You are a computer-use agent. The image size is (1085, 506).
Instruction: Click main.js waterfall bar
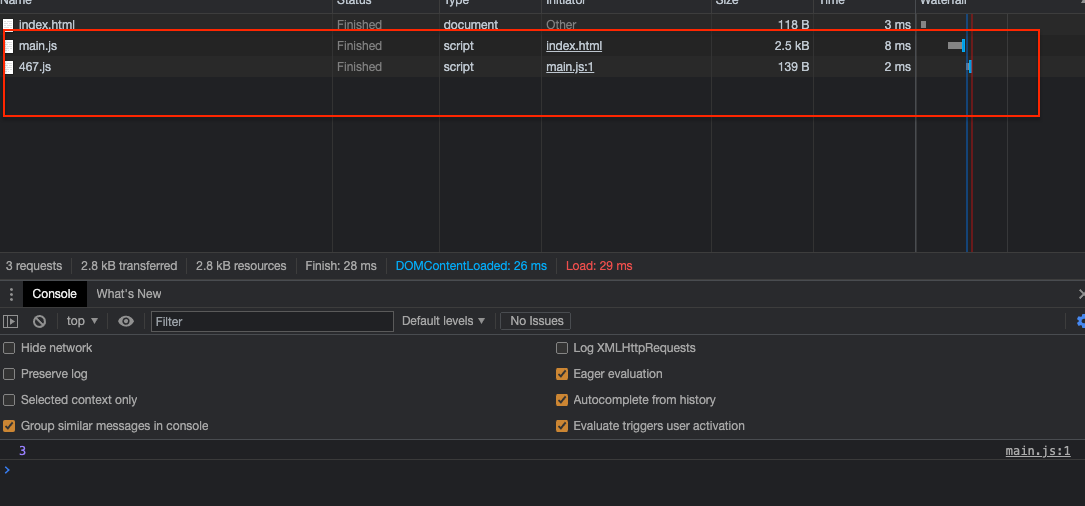coord(956,46)
